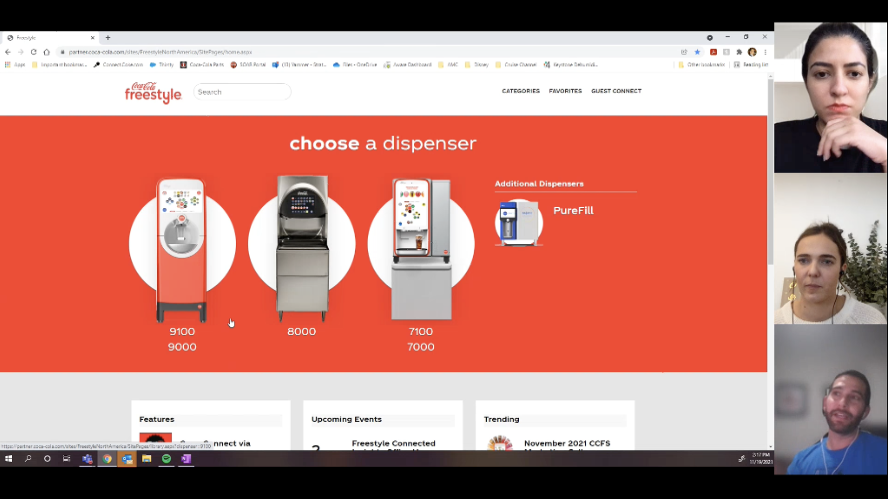The image size is (888, 500).
Task: Open the Other bookmarks folder
Action: coord(702,65)
